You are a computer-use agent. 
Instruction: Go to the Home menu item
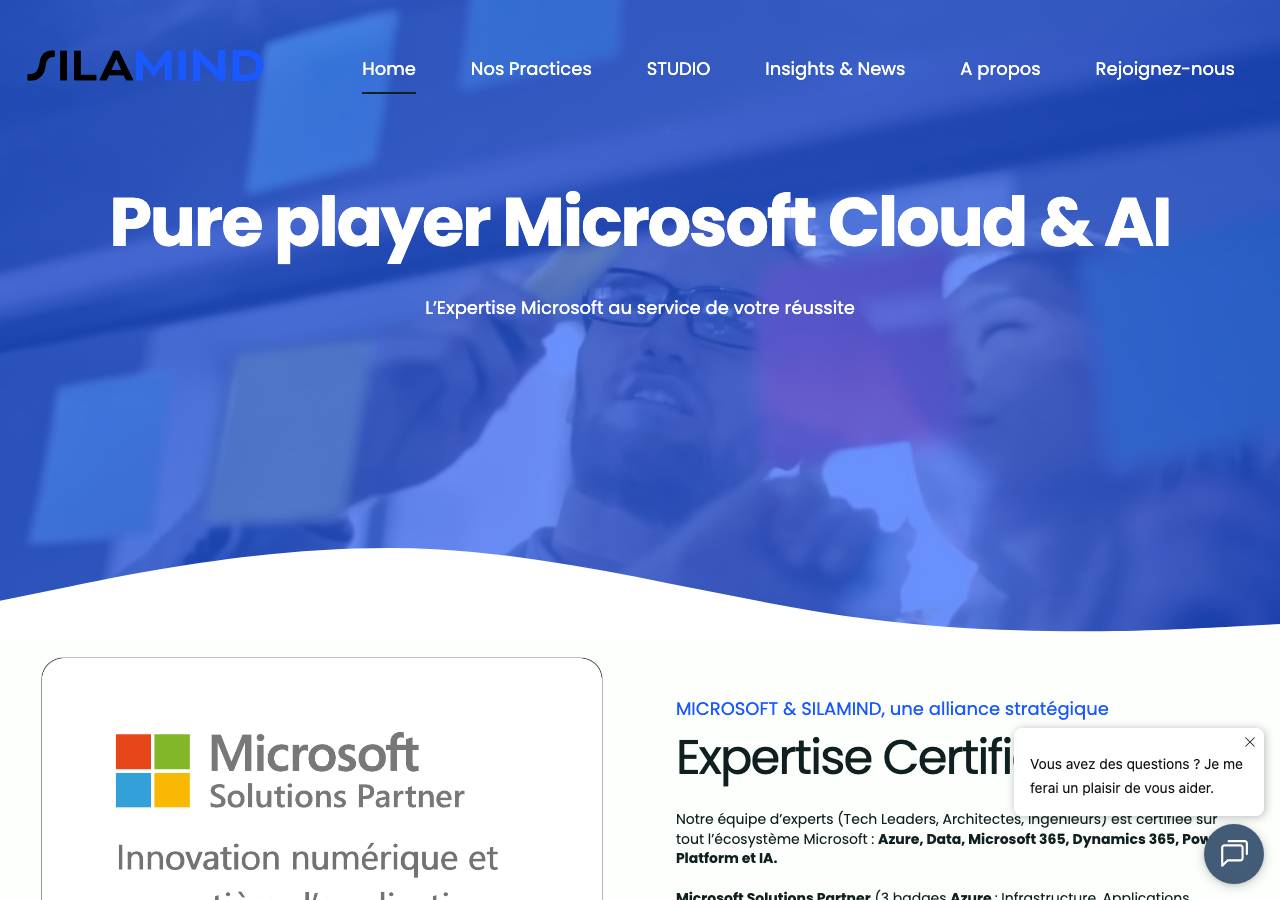(389, 69)
